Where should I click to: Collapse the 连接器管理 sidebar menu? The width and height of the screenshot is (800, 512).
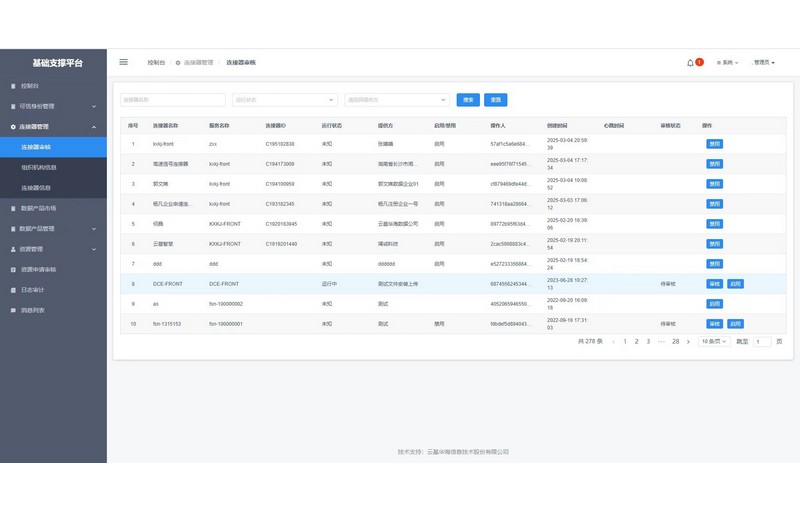[94, 127]
